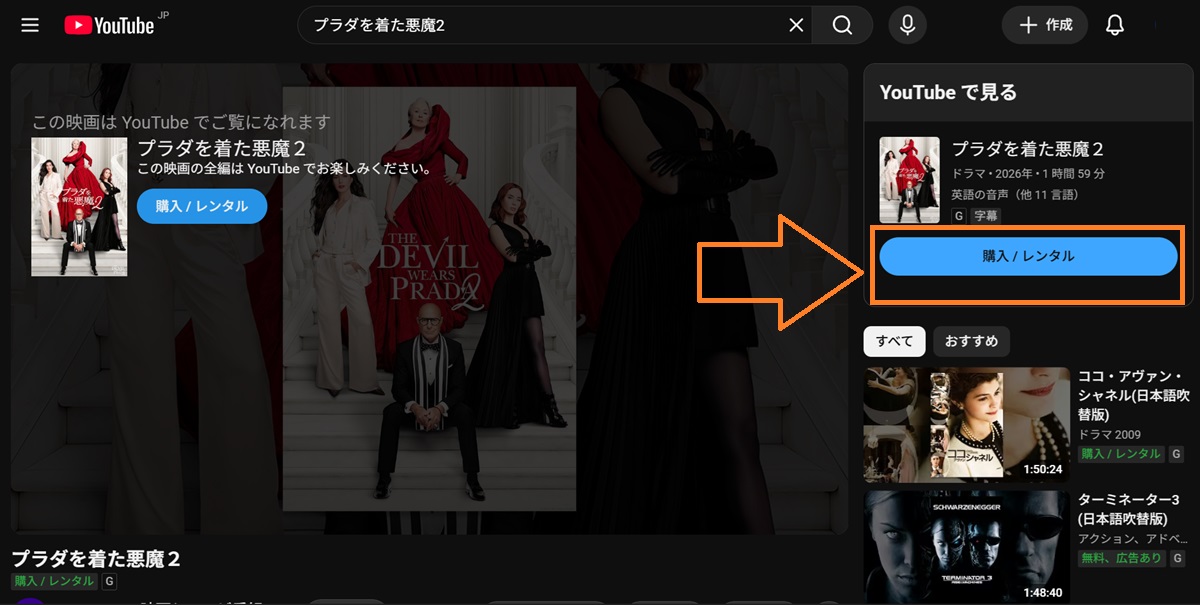Click the 字幕 badge in sidebar card
The height and width of the screenshot is (605, 1200).
[986, 215]
